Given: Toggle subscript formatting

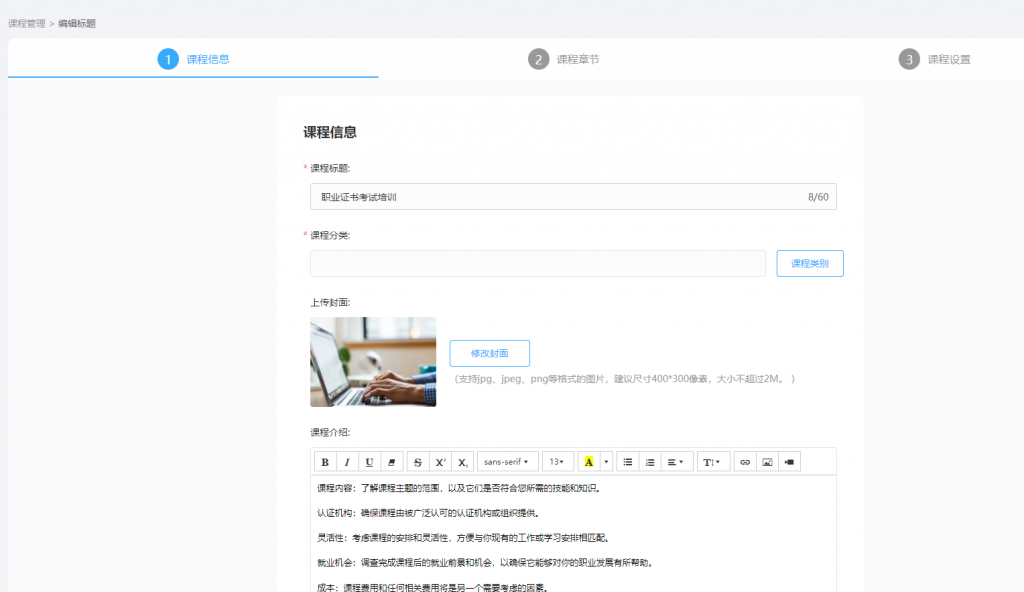Looking at the screenshot, I should (462, 462).
